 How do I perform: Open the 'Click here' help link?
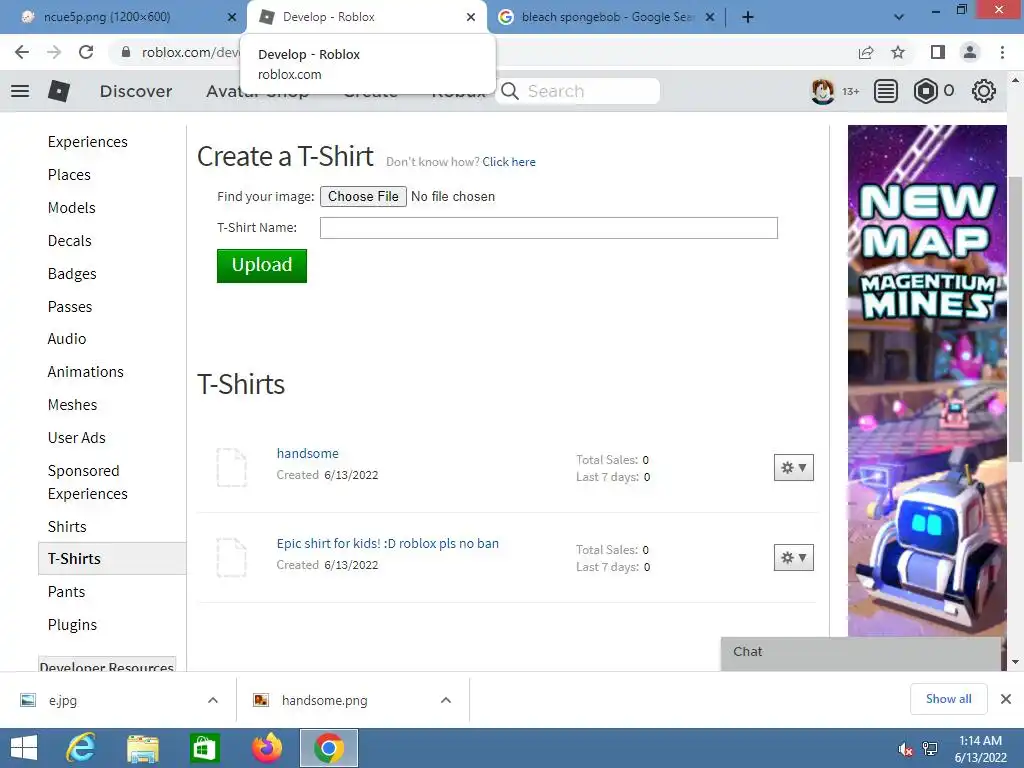tap(509, 162)
